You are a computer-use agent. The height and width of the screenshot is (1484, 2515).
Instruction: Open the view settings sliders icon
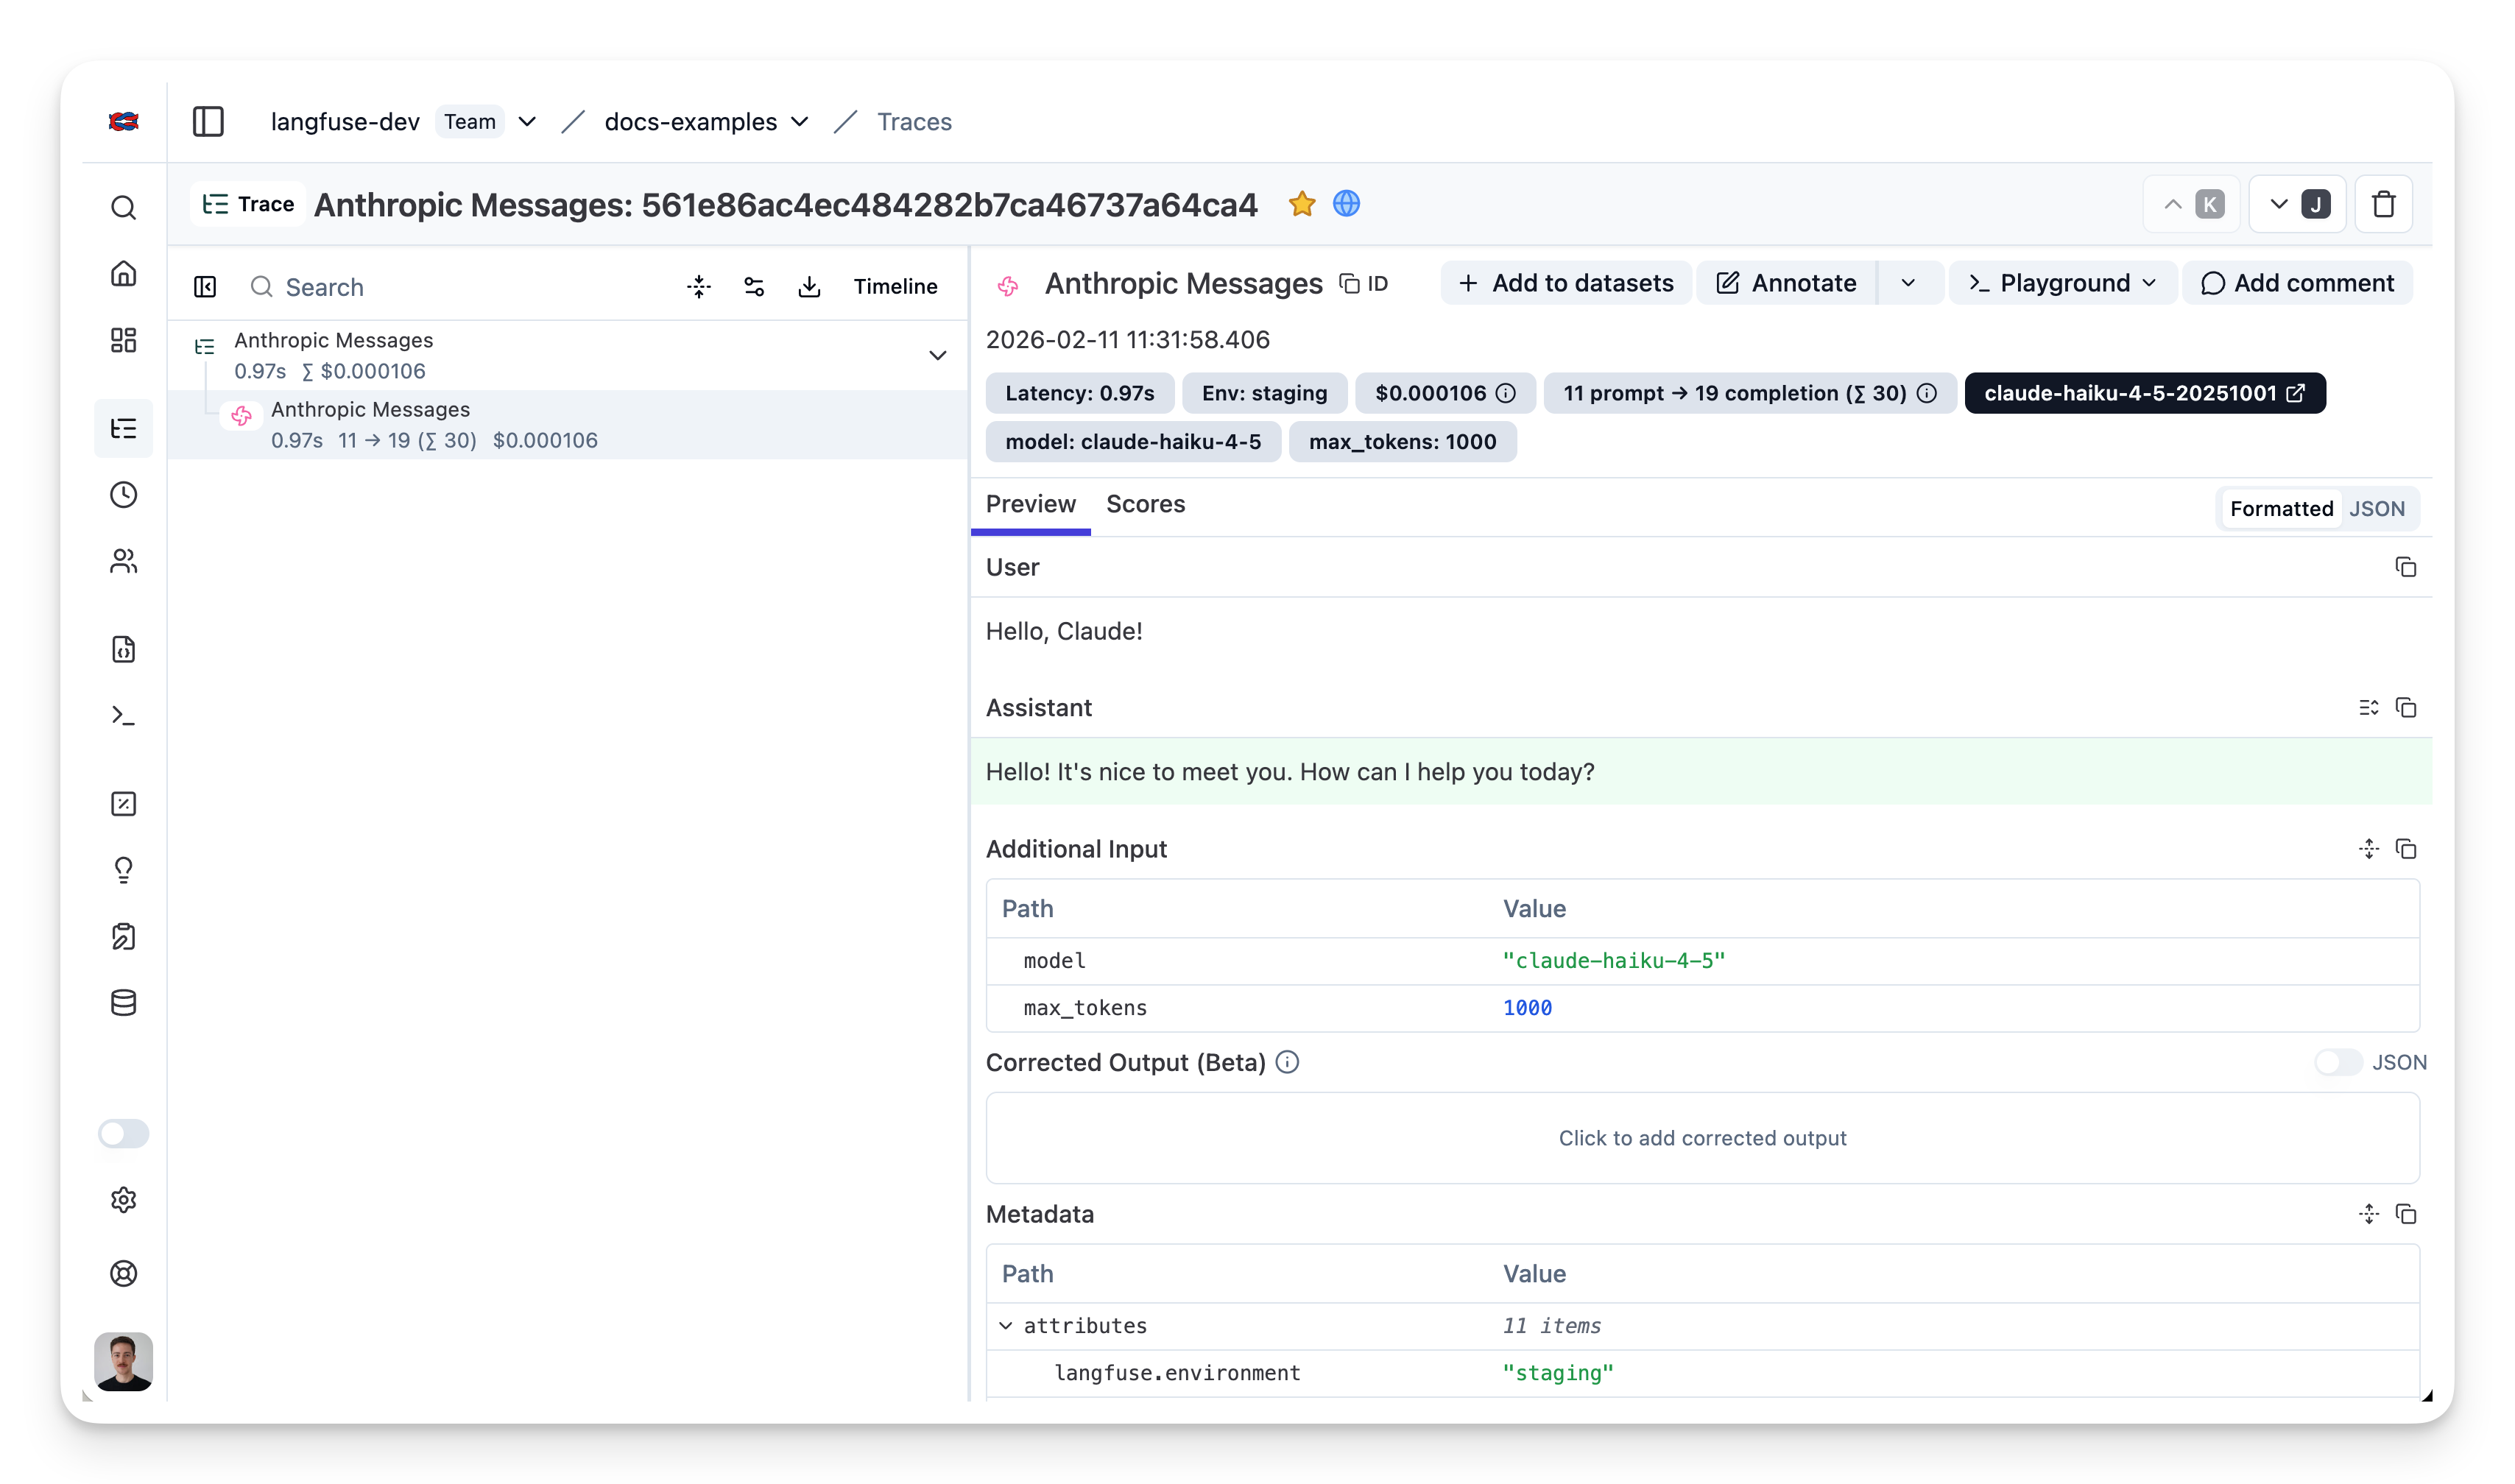pos(754,287)
